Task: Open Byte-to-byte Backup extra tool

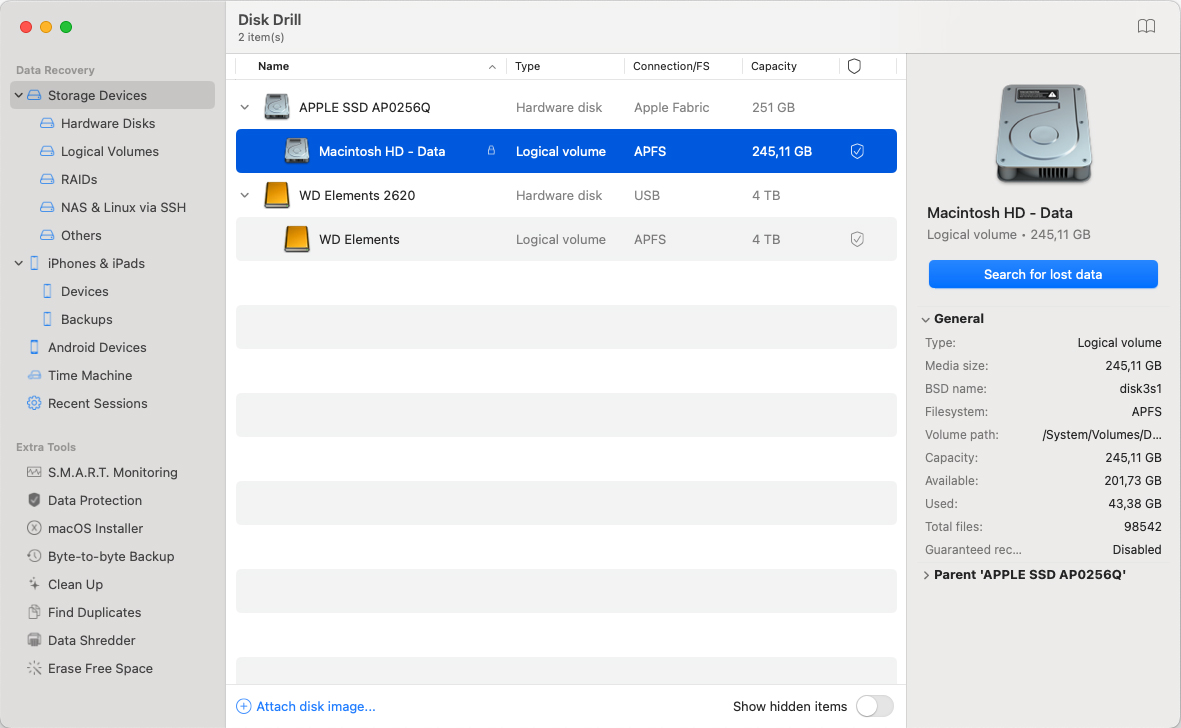Action: [113, 556]
